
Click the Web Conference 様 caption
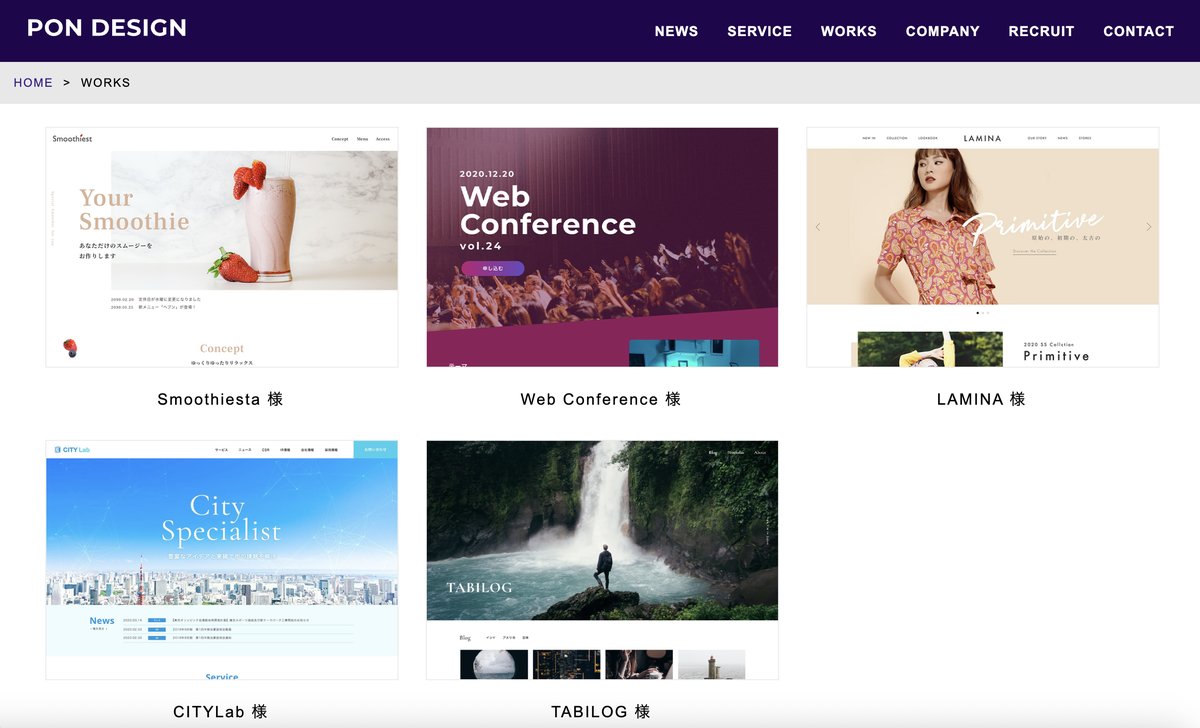[x=600, y=399]
